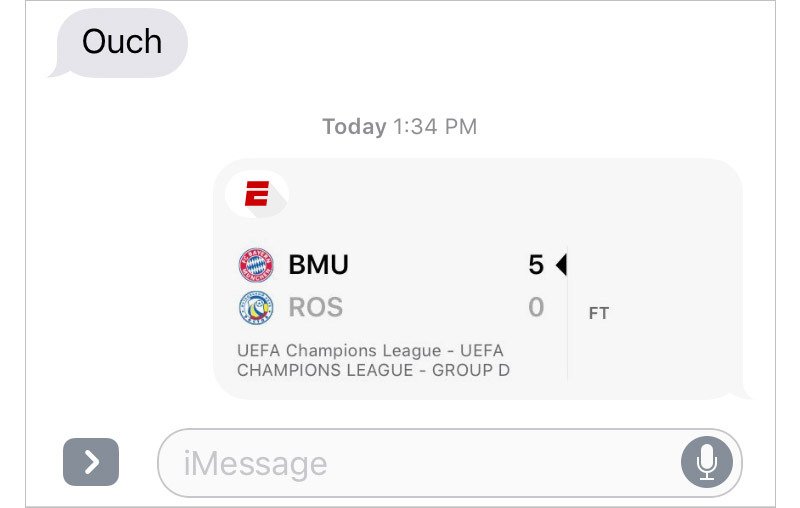Click the UEFA Champions League first caption line
The image size is (800, 508).
370,350
